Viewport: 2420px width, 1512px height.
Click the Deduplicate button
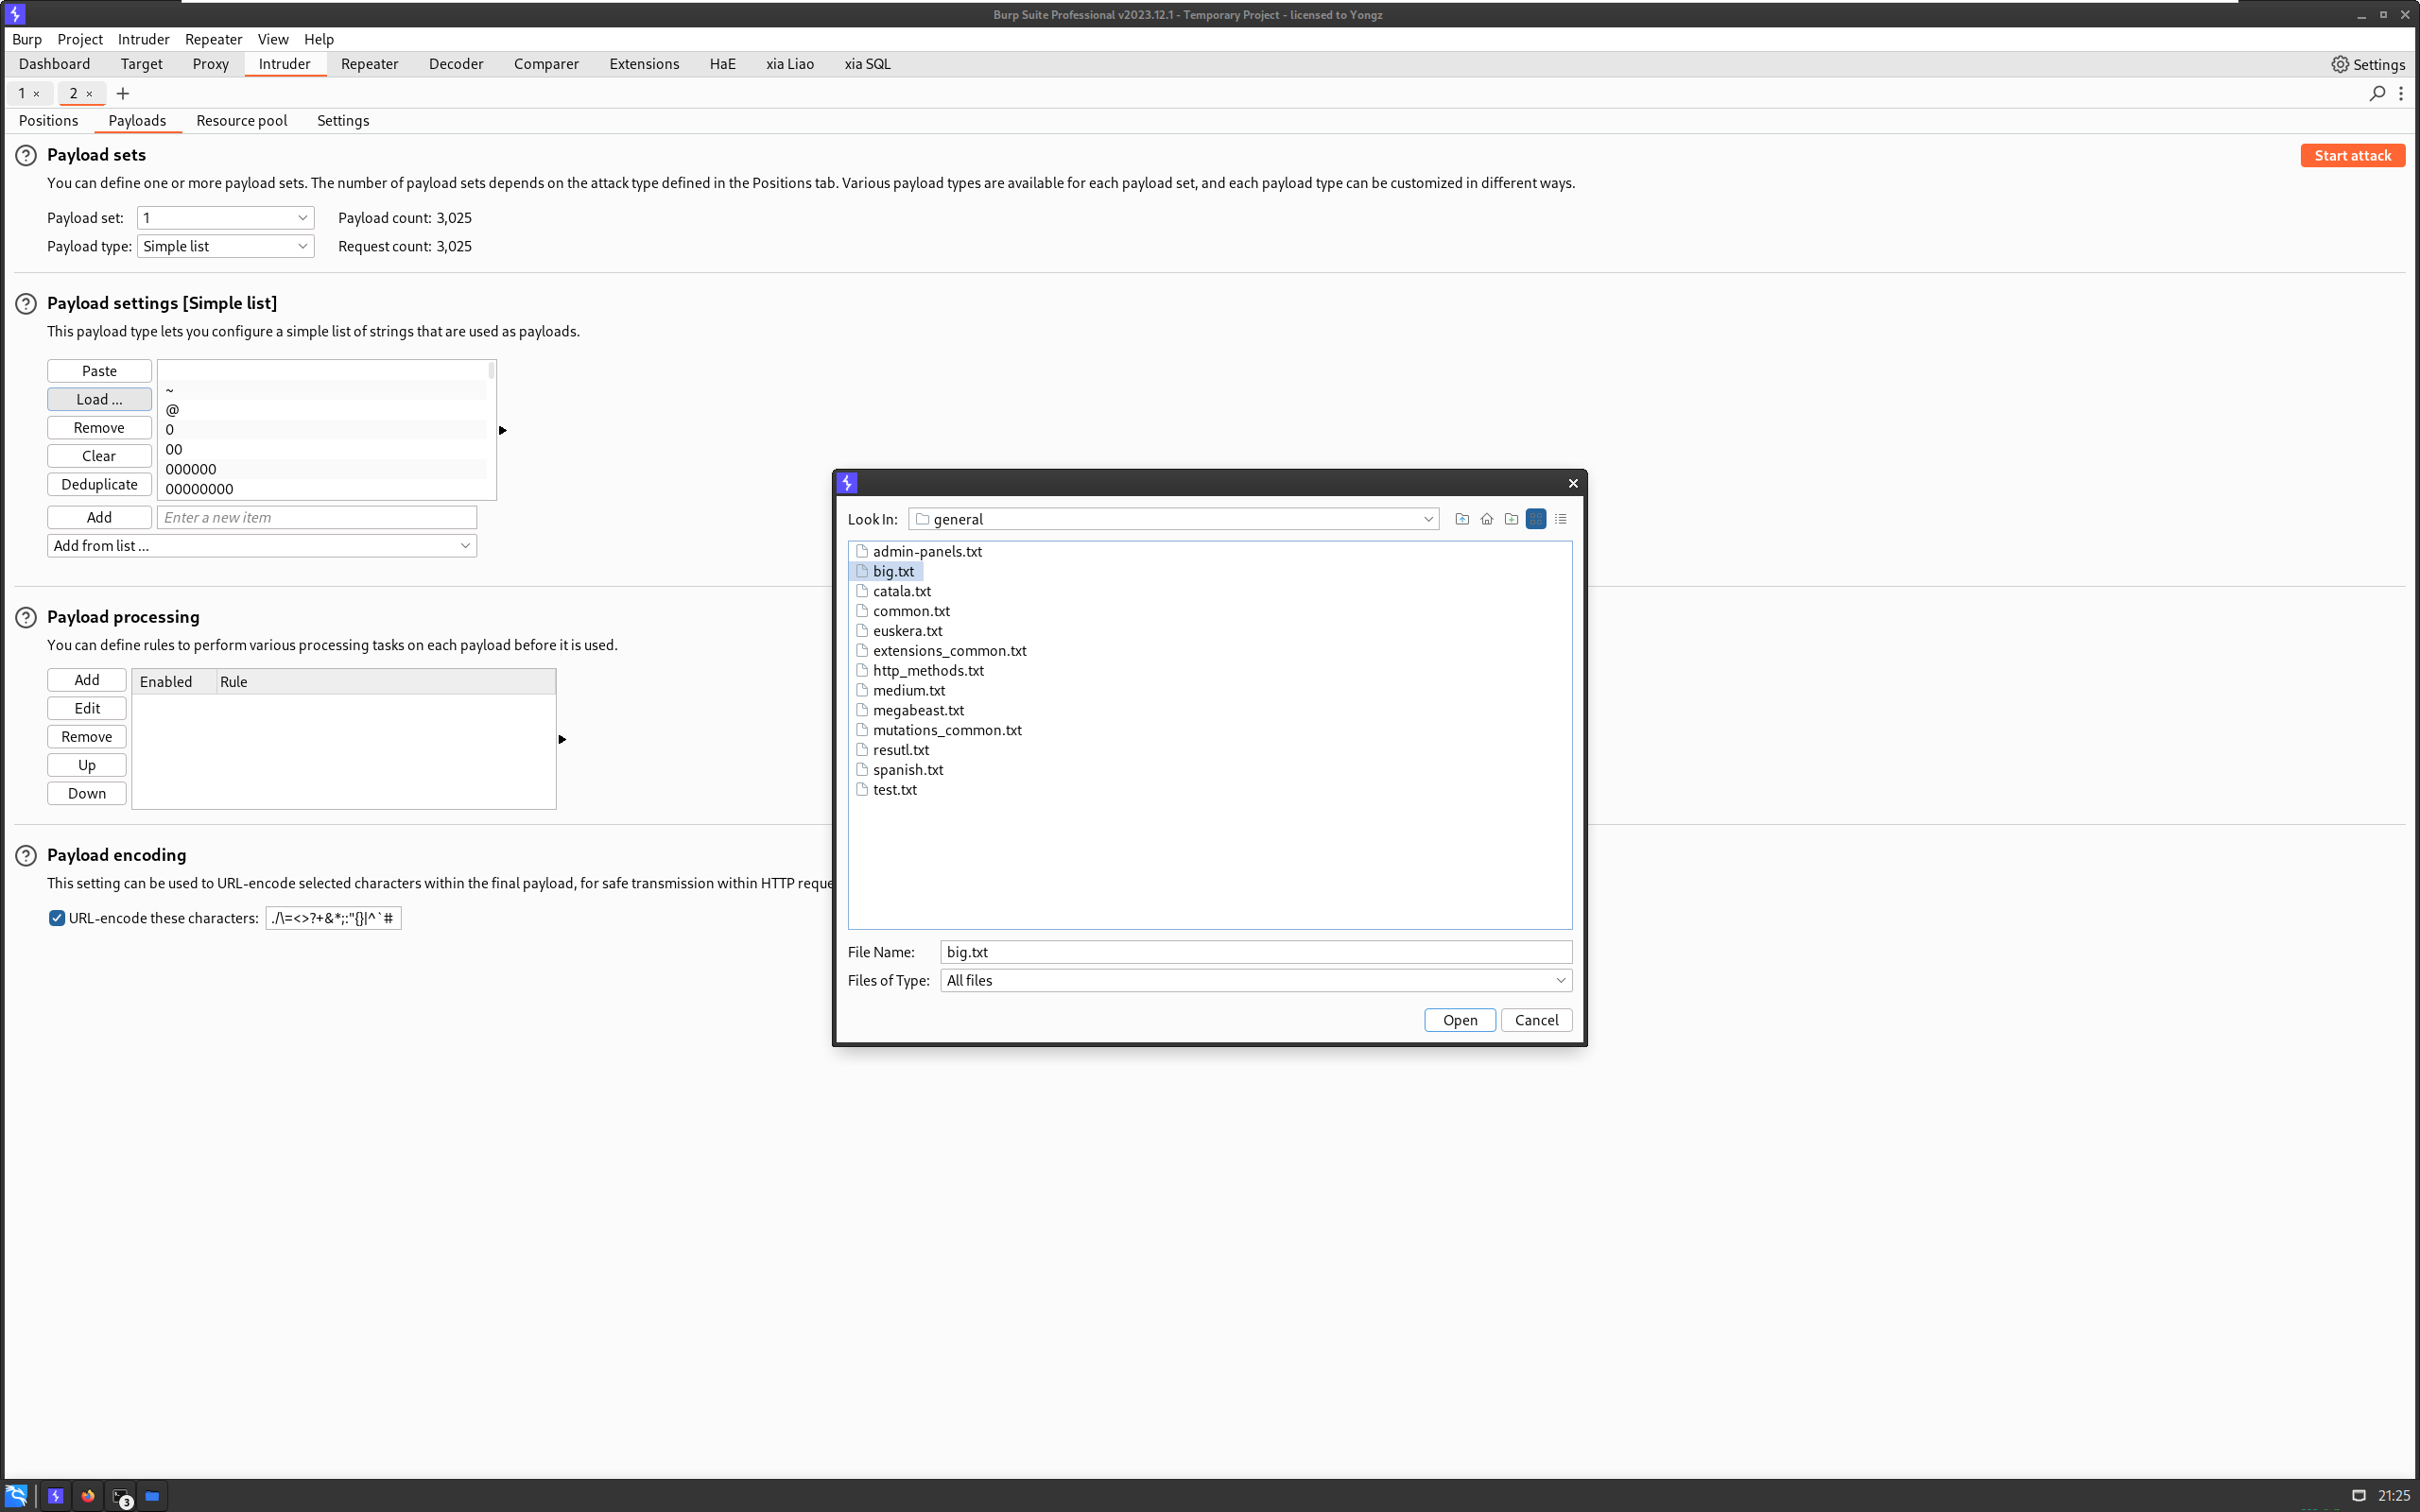click(99, 484)
